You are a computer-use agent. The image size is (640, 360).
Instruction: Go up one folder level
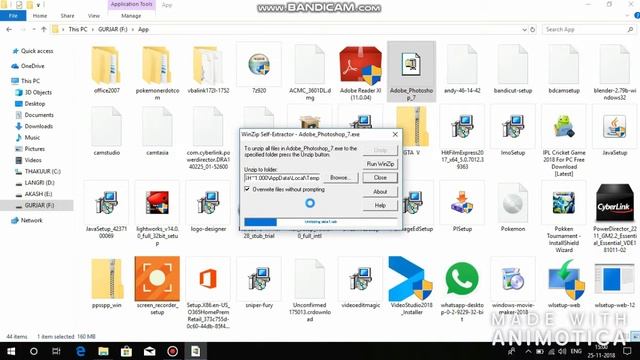pos(44,29)
